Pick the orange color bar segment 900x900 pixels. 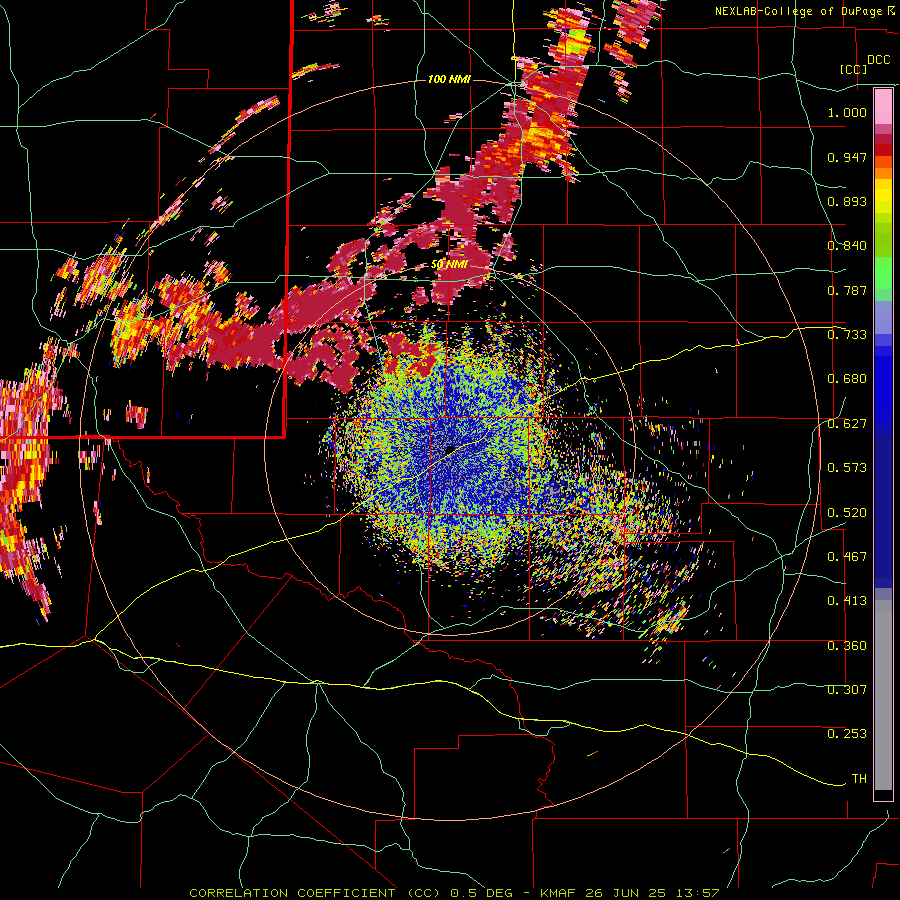click(883, 173)
